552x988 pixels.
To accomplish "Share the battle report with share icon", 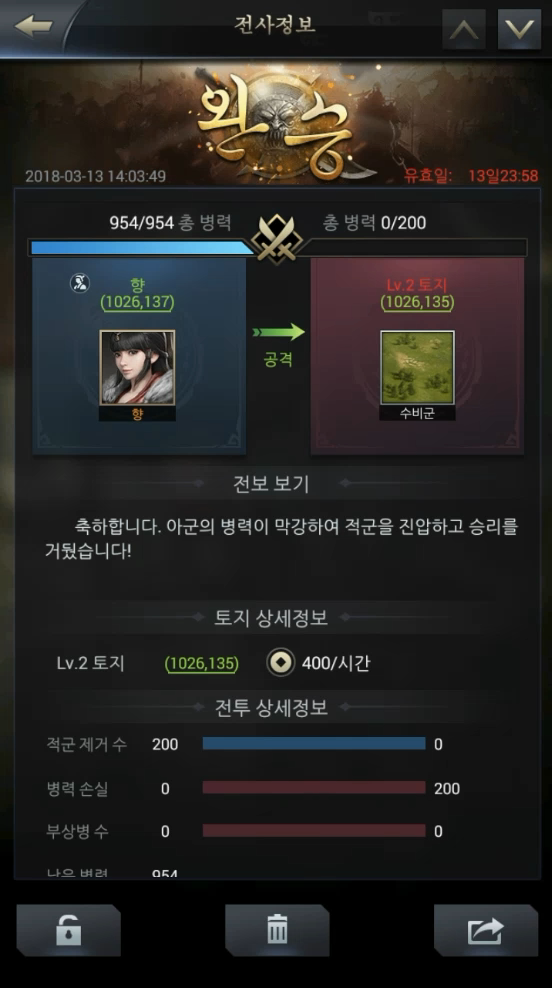I will pos(486,931).
